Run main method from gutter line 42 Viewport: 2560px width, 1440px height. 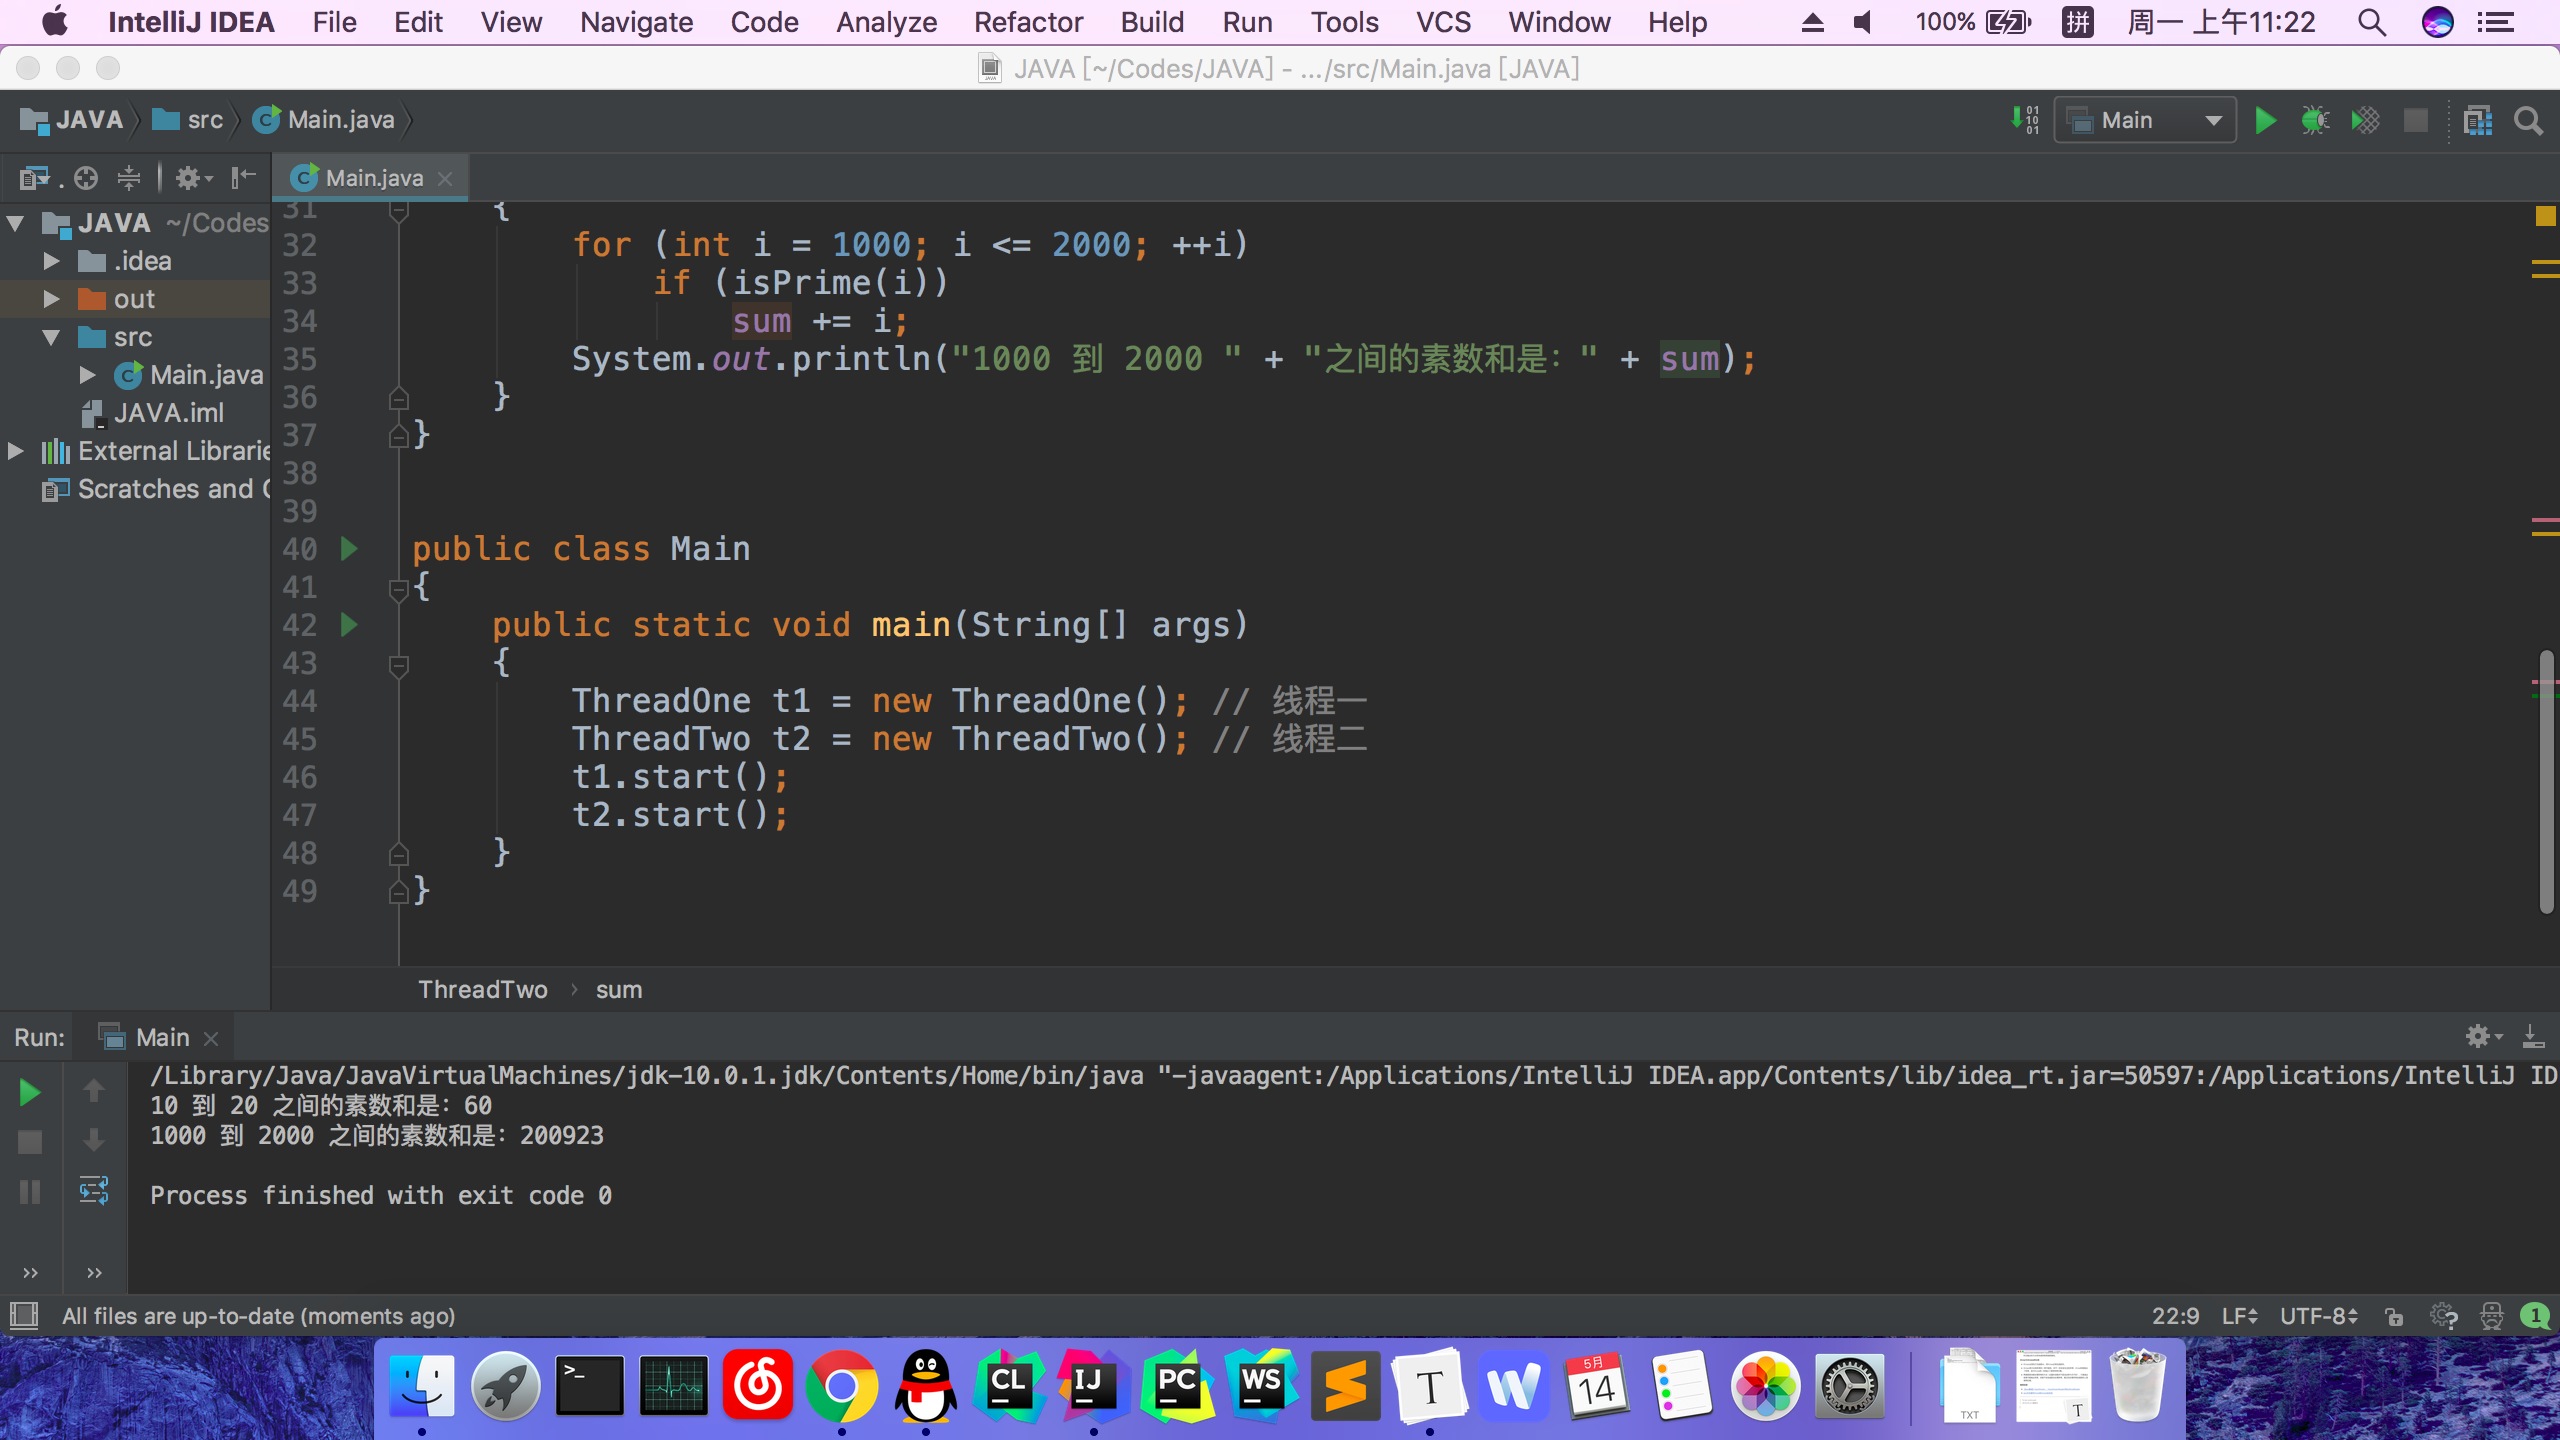coord(349,625)
